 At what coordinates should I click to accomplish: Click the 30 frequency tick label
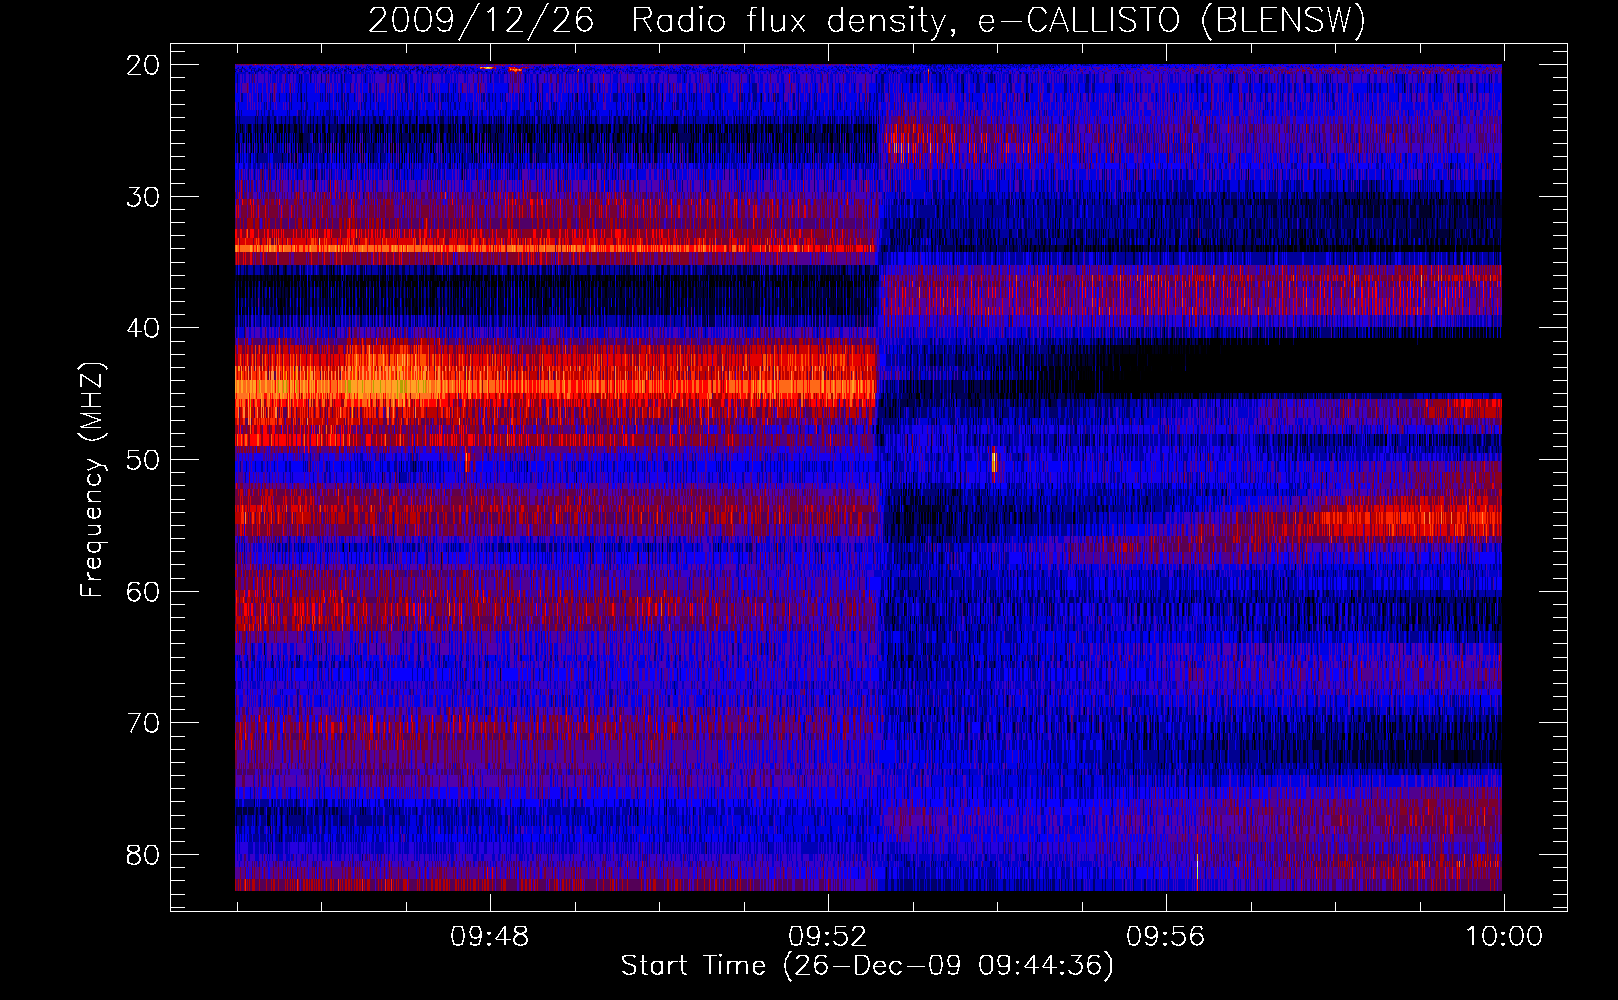[x=143, y=196]
